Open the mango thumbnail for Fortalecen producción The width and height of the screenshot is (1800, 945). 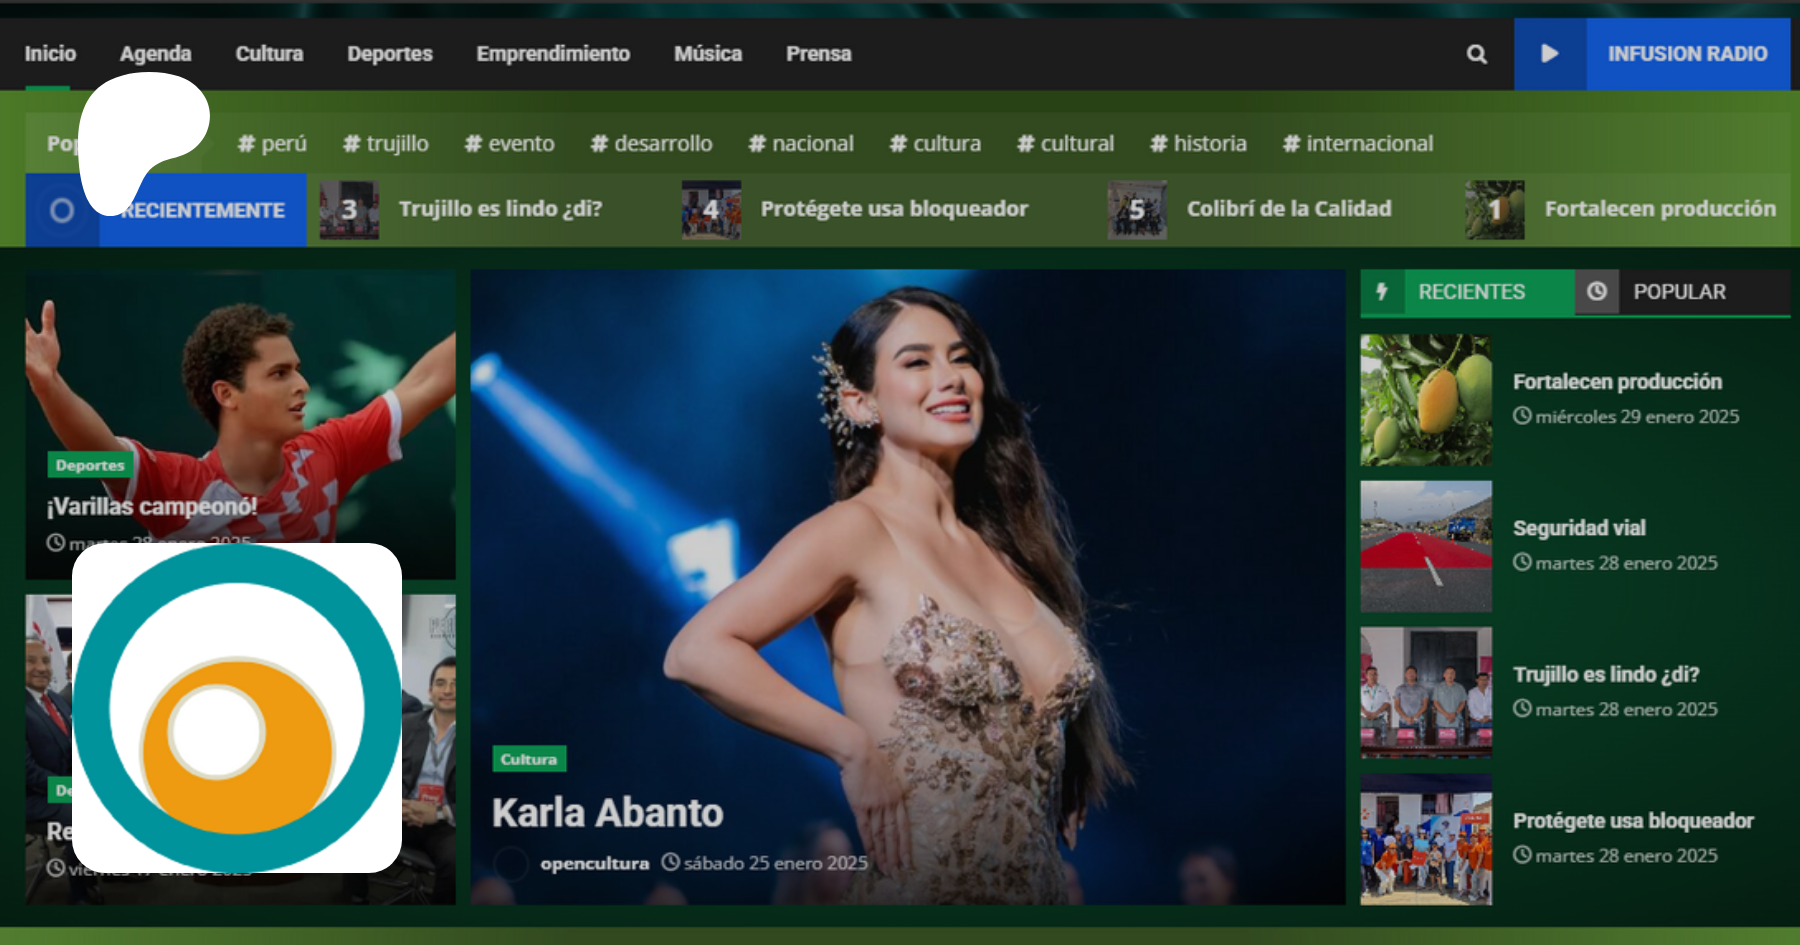[1426, 400]
